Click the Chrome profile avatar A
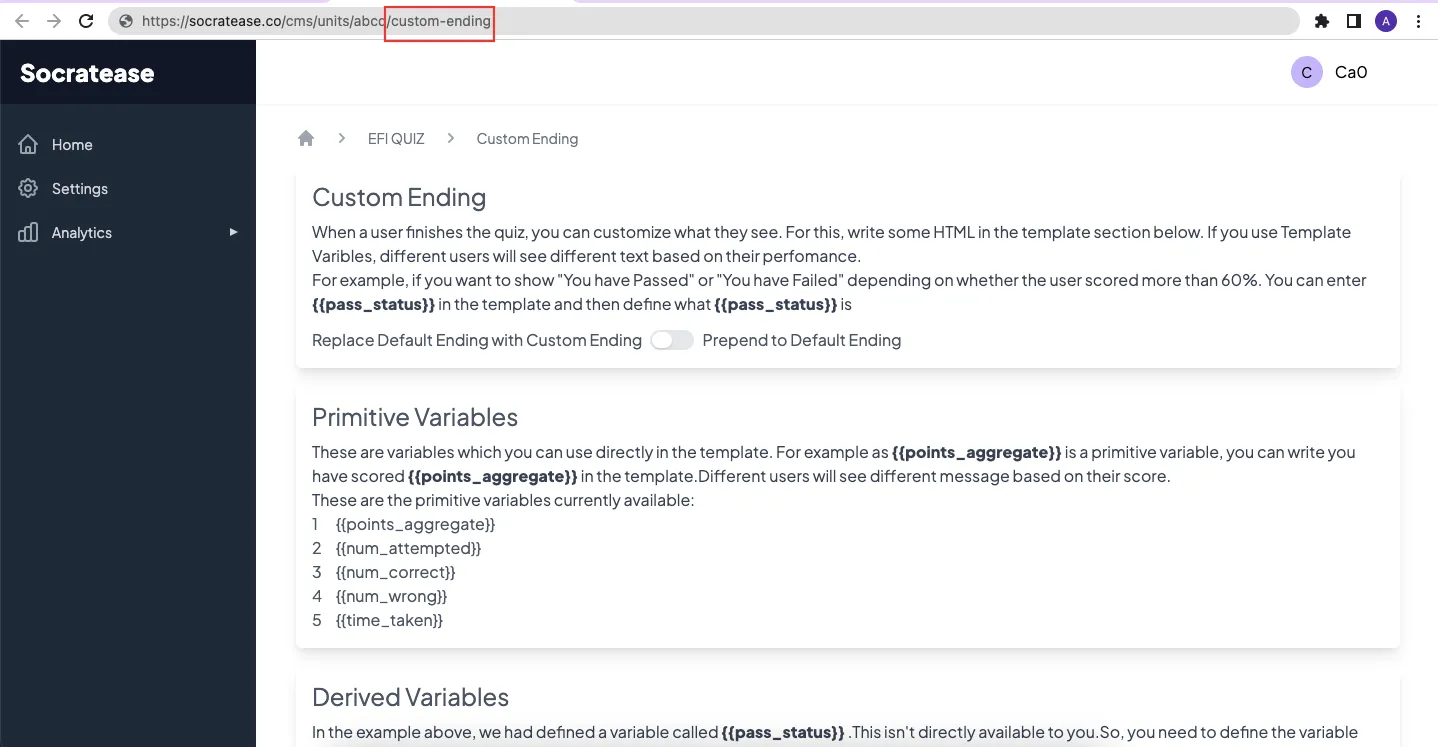The image size is (1438, 747). 1385,21
